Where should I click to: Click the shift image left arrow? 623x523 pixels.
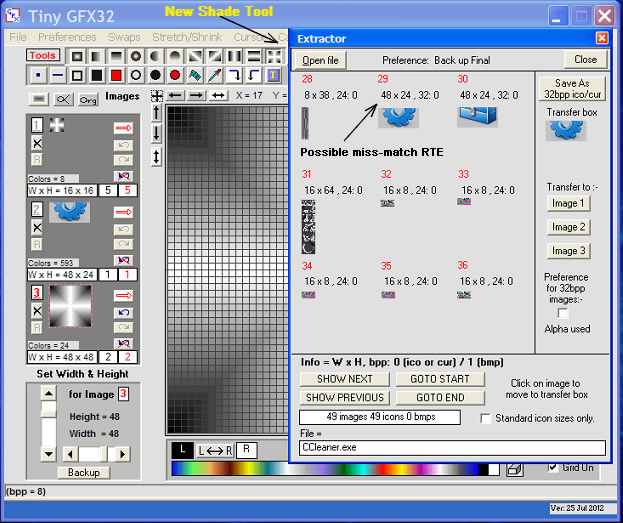(x=175, y=96)
